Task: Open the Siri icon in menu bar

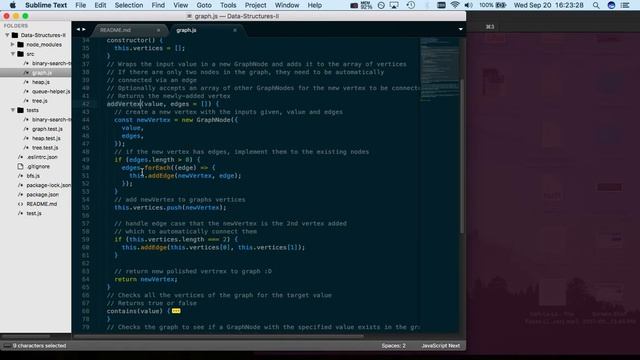Action: [611, 5]
